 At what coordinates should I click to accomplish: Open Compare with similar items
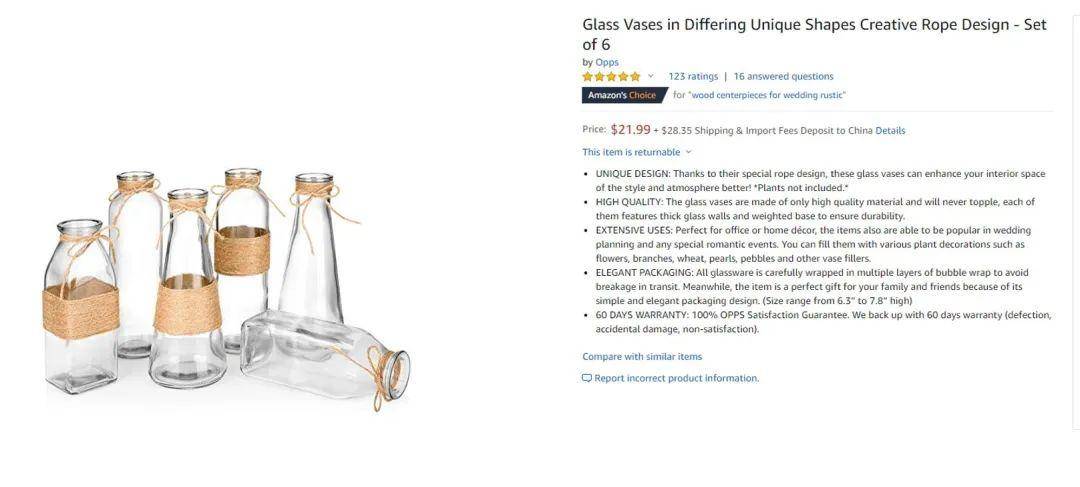pos(642,357)
